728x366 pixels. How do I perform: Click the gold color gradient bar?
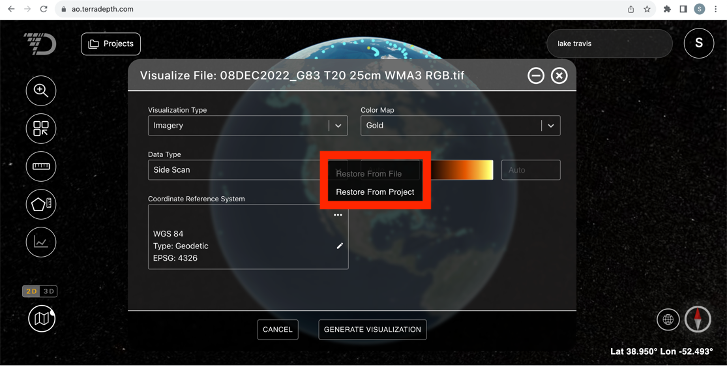[x=462, y=170]
